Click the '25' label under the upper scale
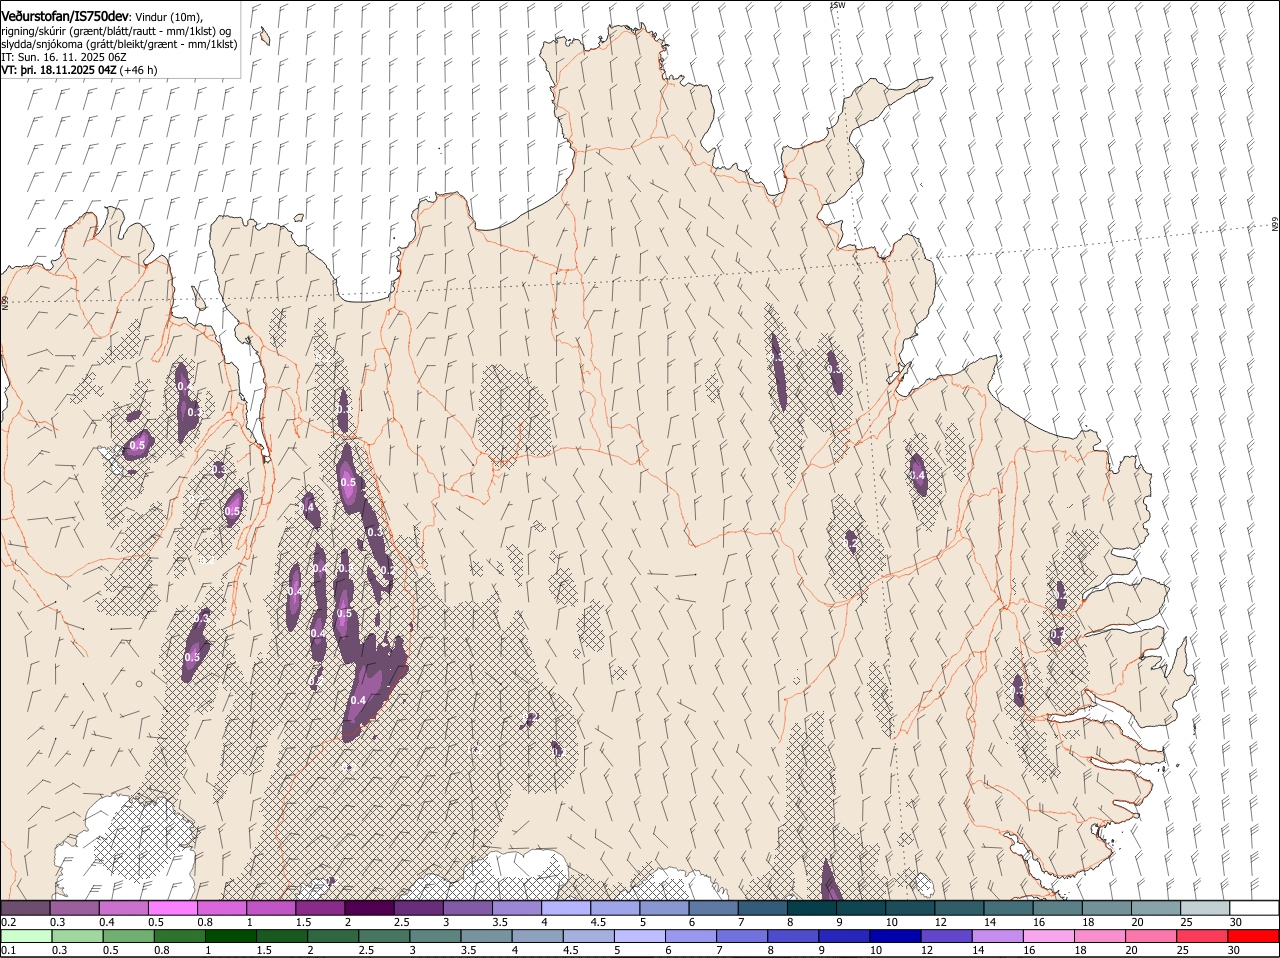 pos(1187,922)
